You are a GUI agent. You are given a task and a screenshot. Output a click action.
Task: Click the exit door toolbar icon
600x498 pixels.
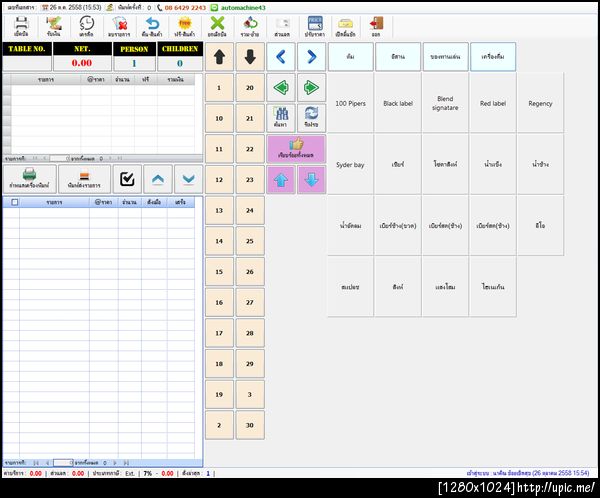coord(376,26)
